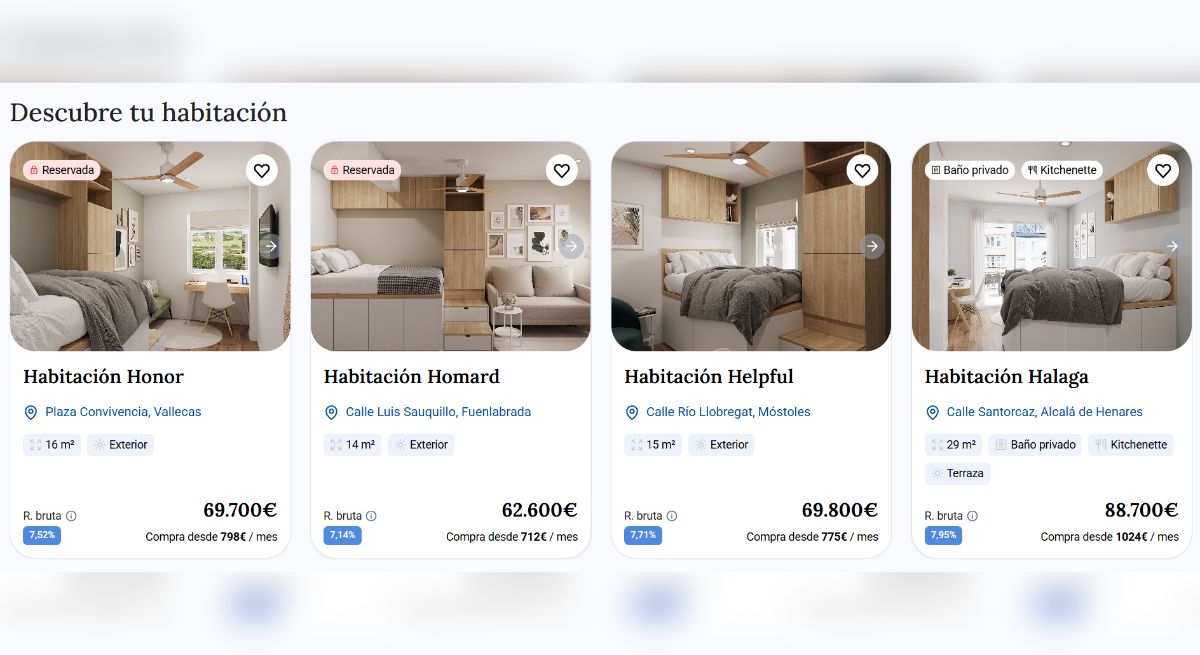1200x655 pixels.
Task: Toggle heart favorite on Habitación Homard
Action: (562, 170)
